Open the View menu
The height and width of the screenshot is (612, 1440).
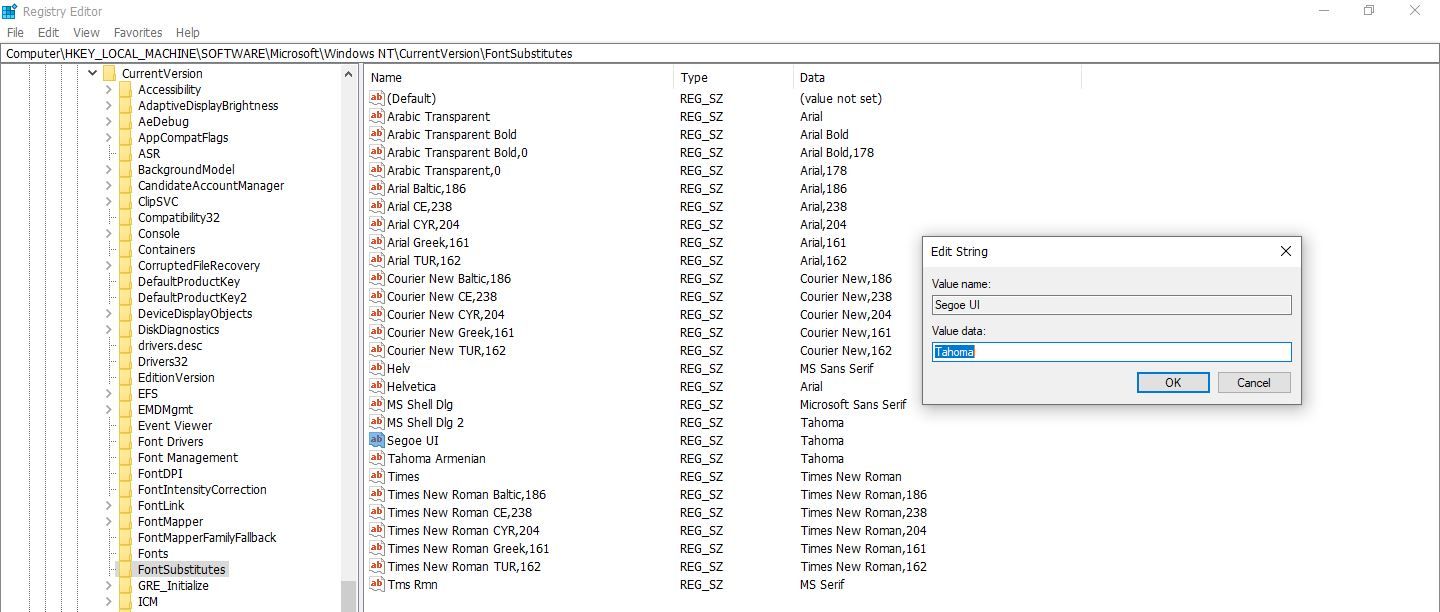point(86,32)
